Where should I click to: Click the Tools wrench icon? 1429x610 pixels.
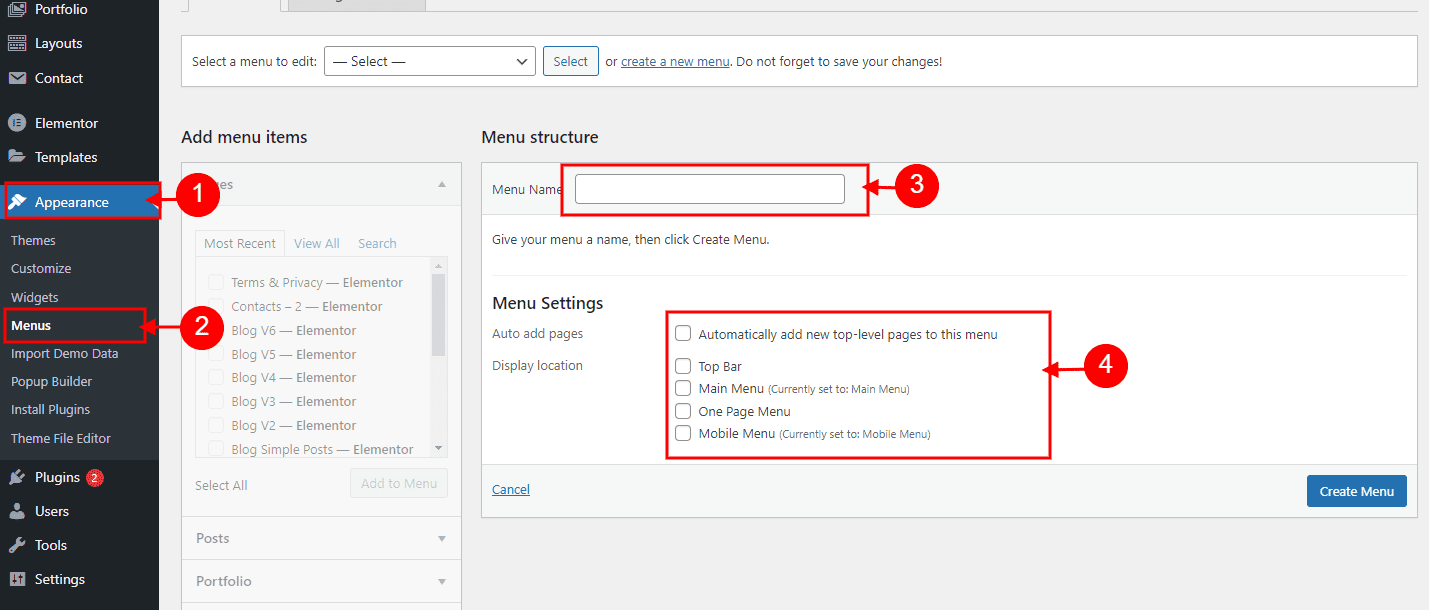(17, 545)
